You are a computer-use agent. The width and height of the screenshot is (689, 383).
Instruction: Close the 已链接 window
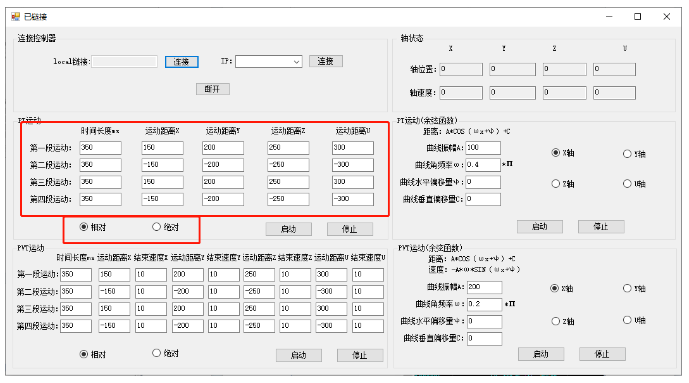(x=667, y=17)
